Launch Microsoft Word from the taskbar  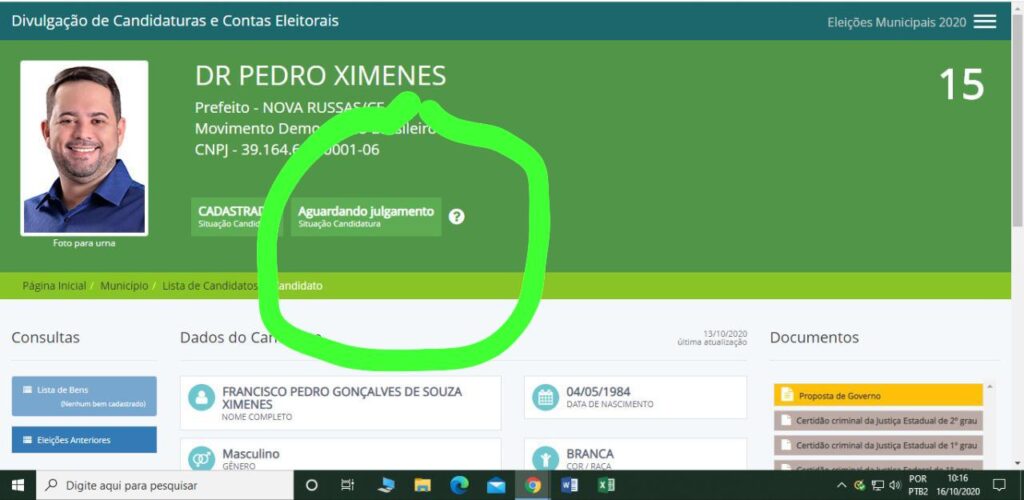click(570, 485)
